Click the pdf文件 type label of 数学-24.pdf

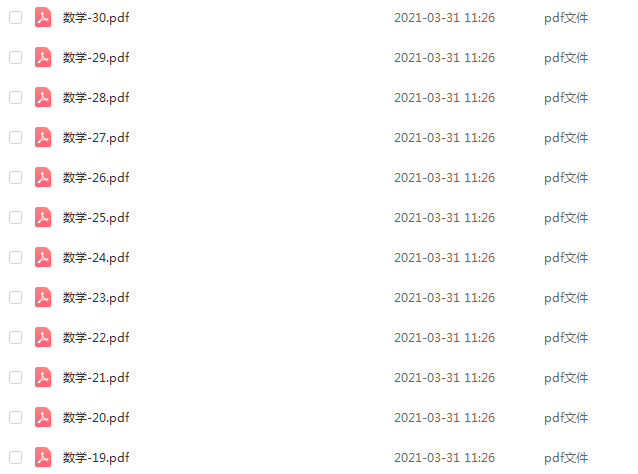(566, 258)
